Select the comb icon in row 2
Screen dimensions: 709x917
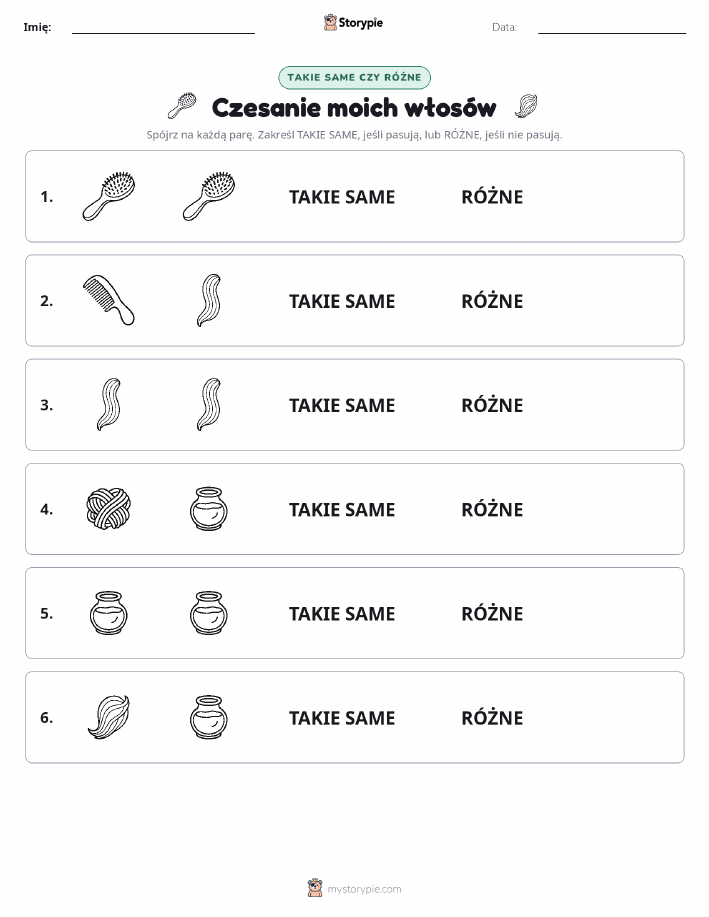coord(109,300)
